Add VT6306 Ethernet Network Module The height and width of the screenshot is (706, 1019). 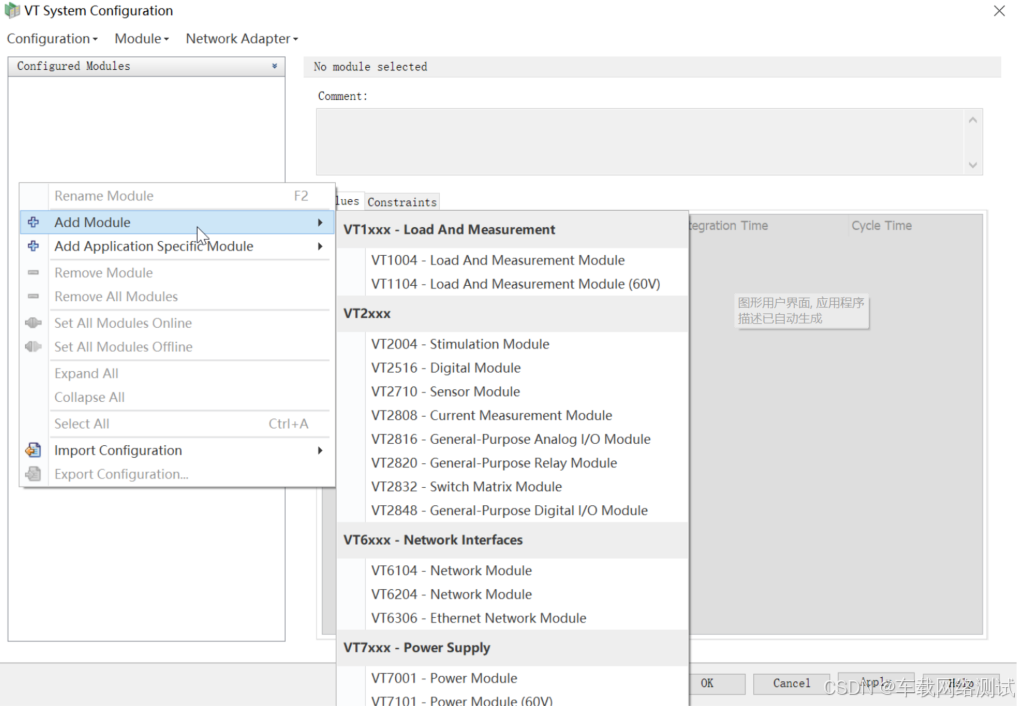coord(512,618)
